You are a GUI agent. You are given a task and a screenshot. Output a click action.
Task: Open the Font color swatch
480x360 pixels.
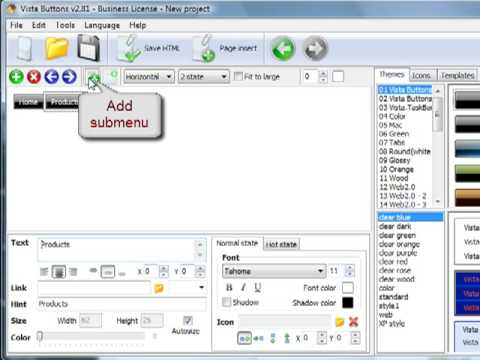348,288
